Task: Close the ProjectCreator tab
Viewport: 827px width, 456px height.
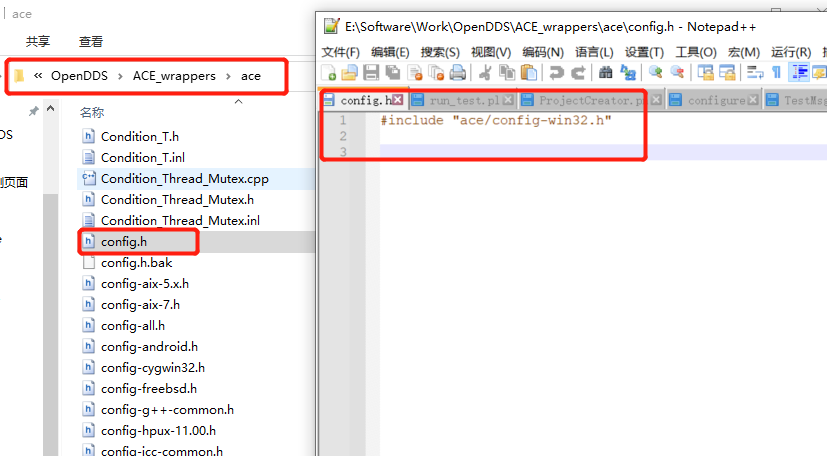Action: (x=656, y=100)
